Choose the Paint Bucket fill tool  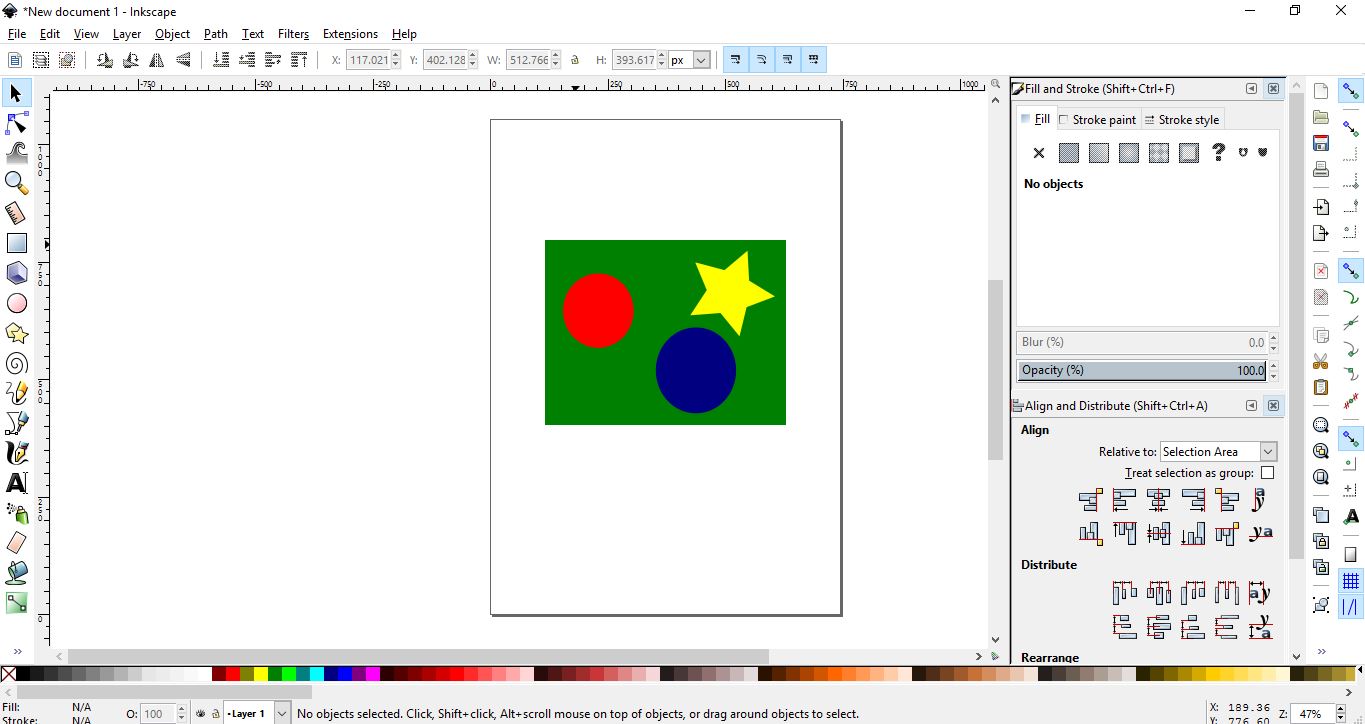point(17,573)
